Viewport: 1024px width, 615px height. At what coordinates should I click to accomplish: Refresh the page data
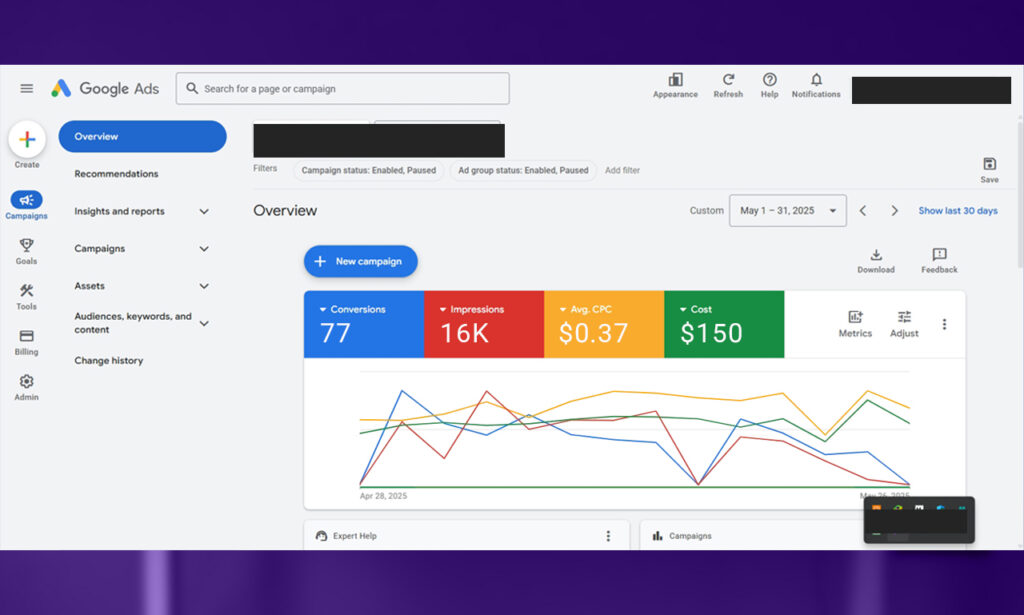click(728, 86)
